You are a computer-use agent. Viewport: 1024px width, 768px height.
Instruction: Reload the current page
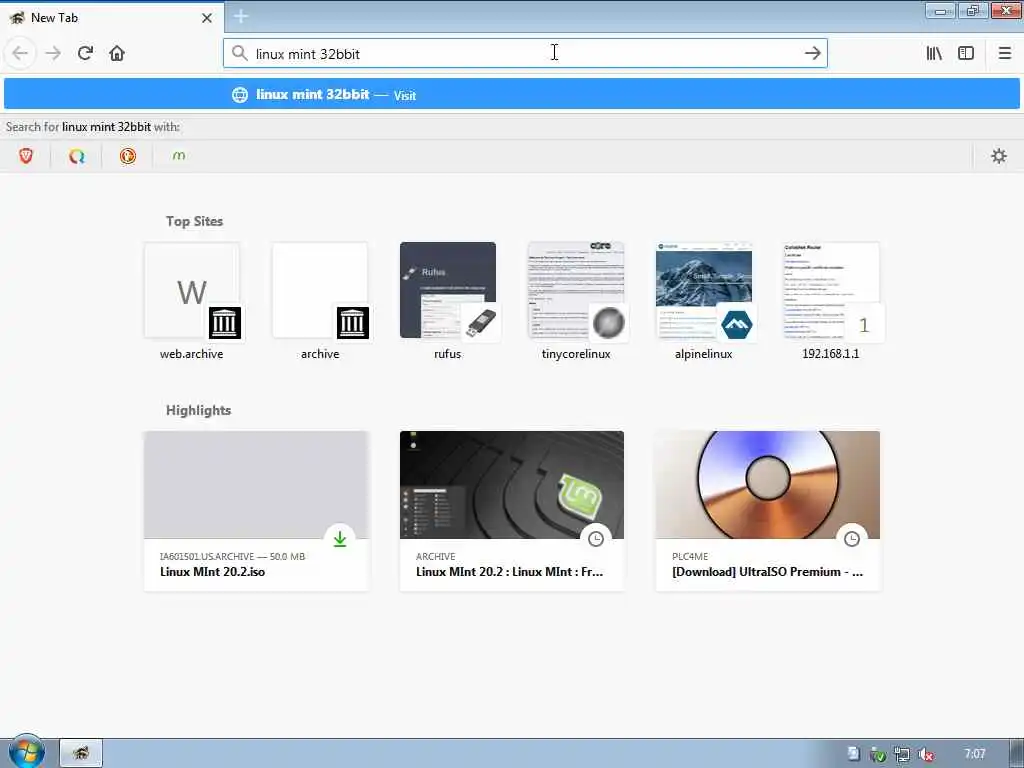[85, 54]
